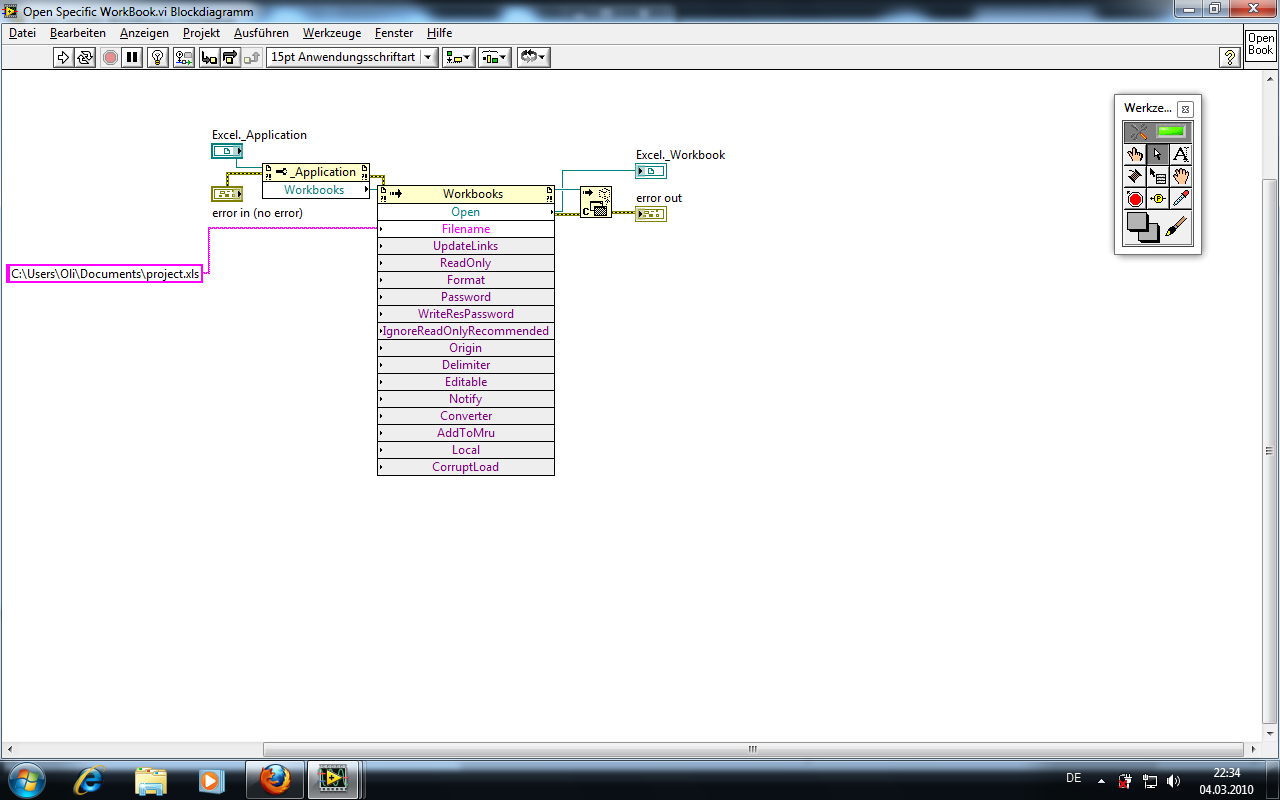
Task: Open the Werkzeuge menu
Action: (x=332, y=33)
